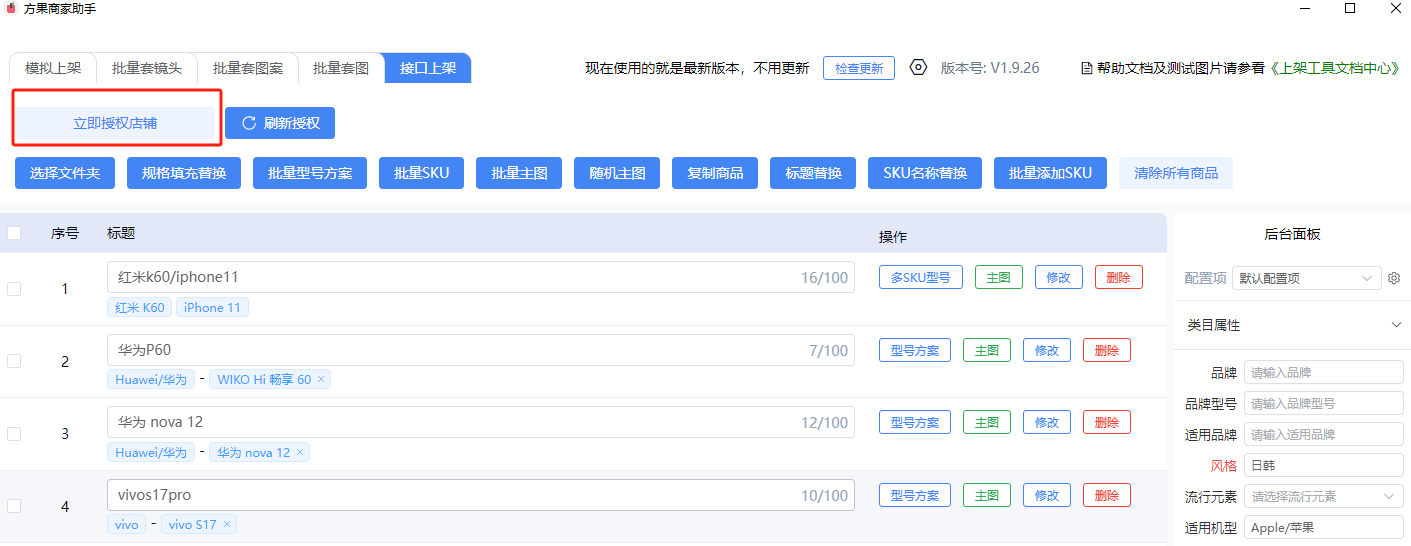Select the 接口上架 tab
Viewport: 1411px width, 546px height.
pyautogui.click(x=428, y=68)
